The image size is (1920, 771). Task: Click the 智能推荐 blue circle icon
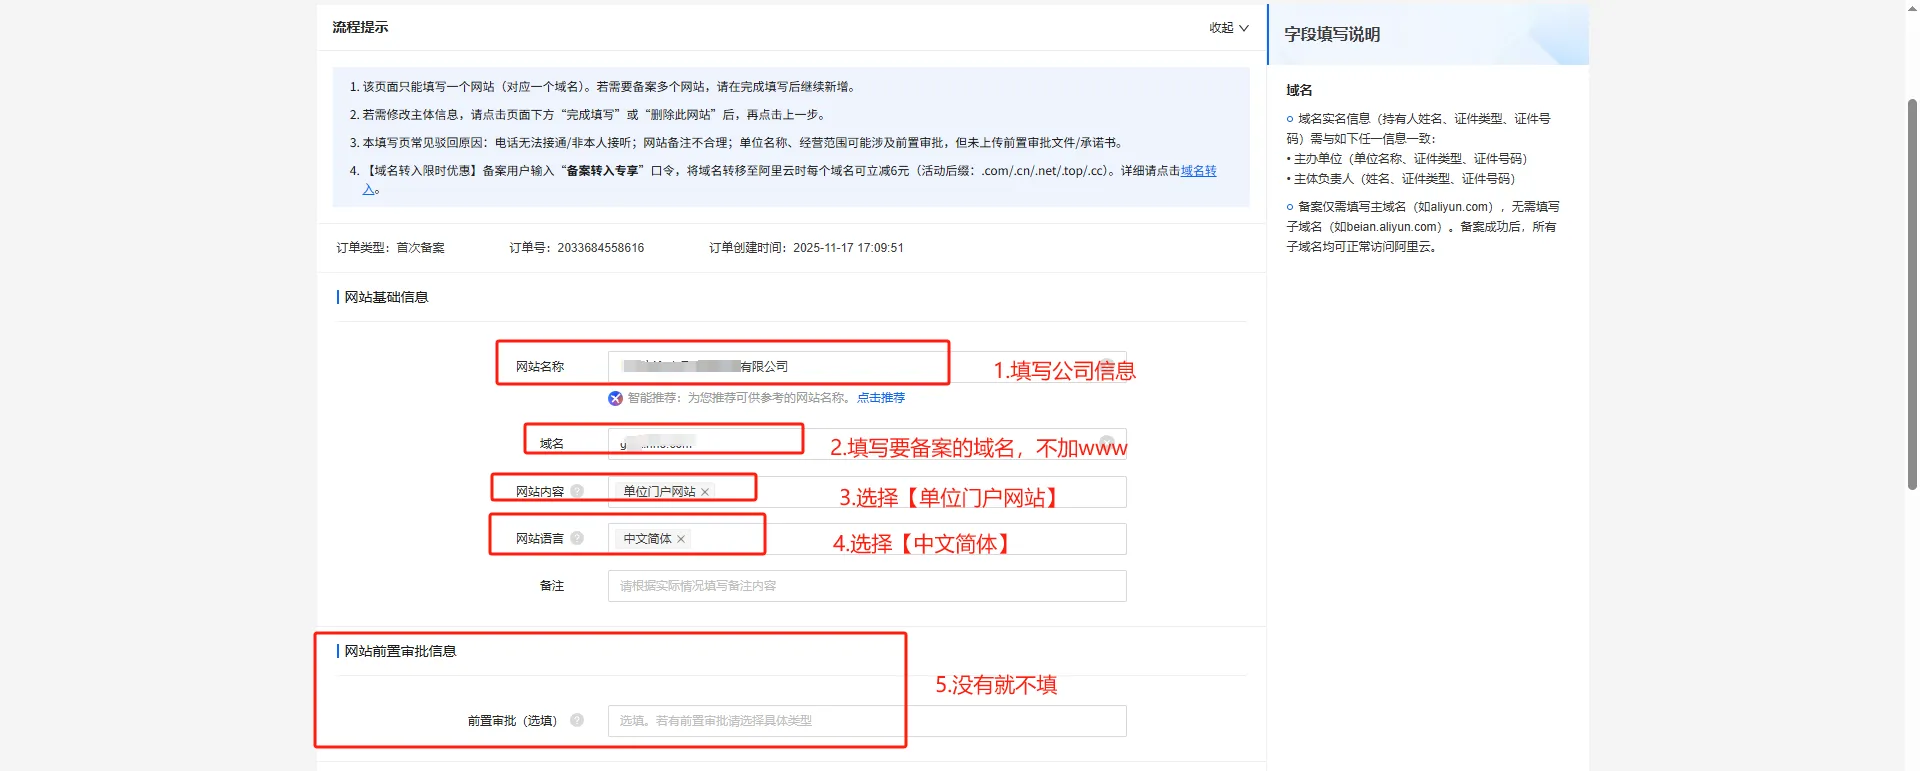615,398
